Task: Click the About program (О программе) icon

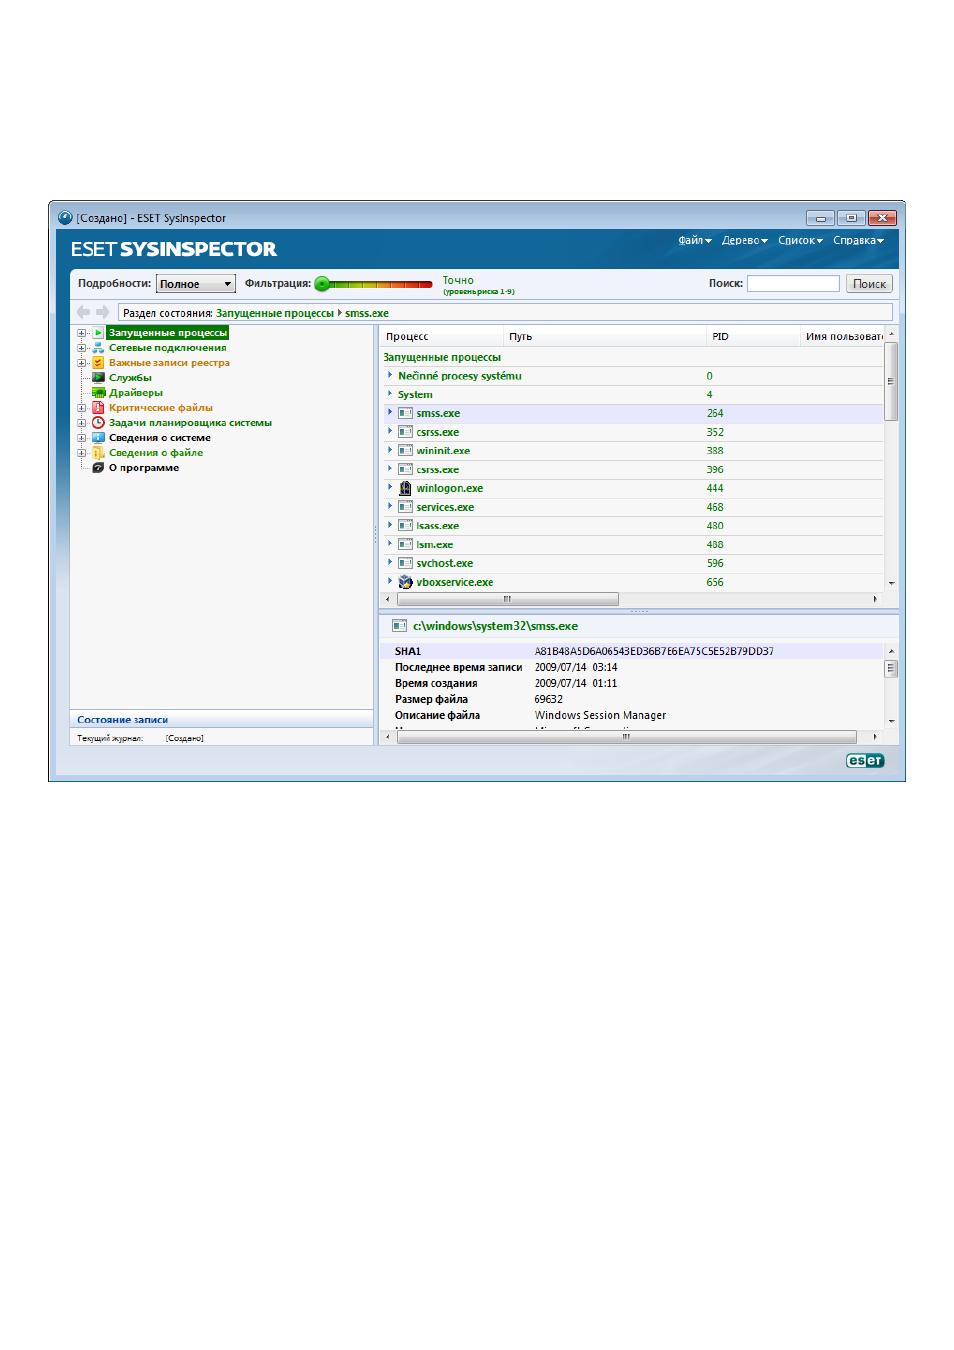Action: click(x=99, y=468)
